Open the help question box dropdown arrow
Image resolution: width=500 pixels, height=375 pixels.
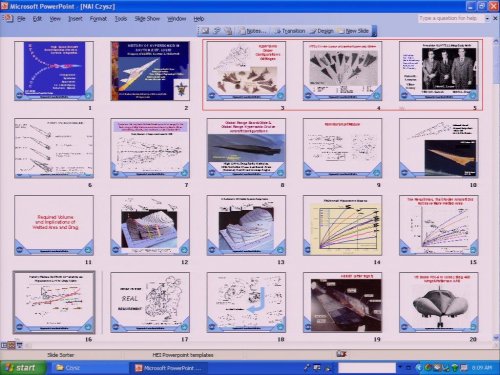(487, 19)
